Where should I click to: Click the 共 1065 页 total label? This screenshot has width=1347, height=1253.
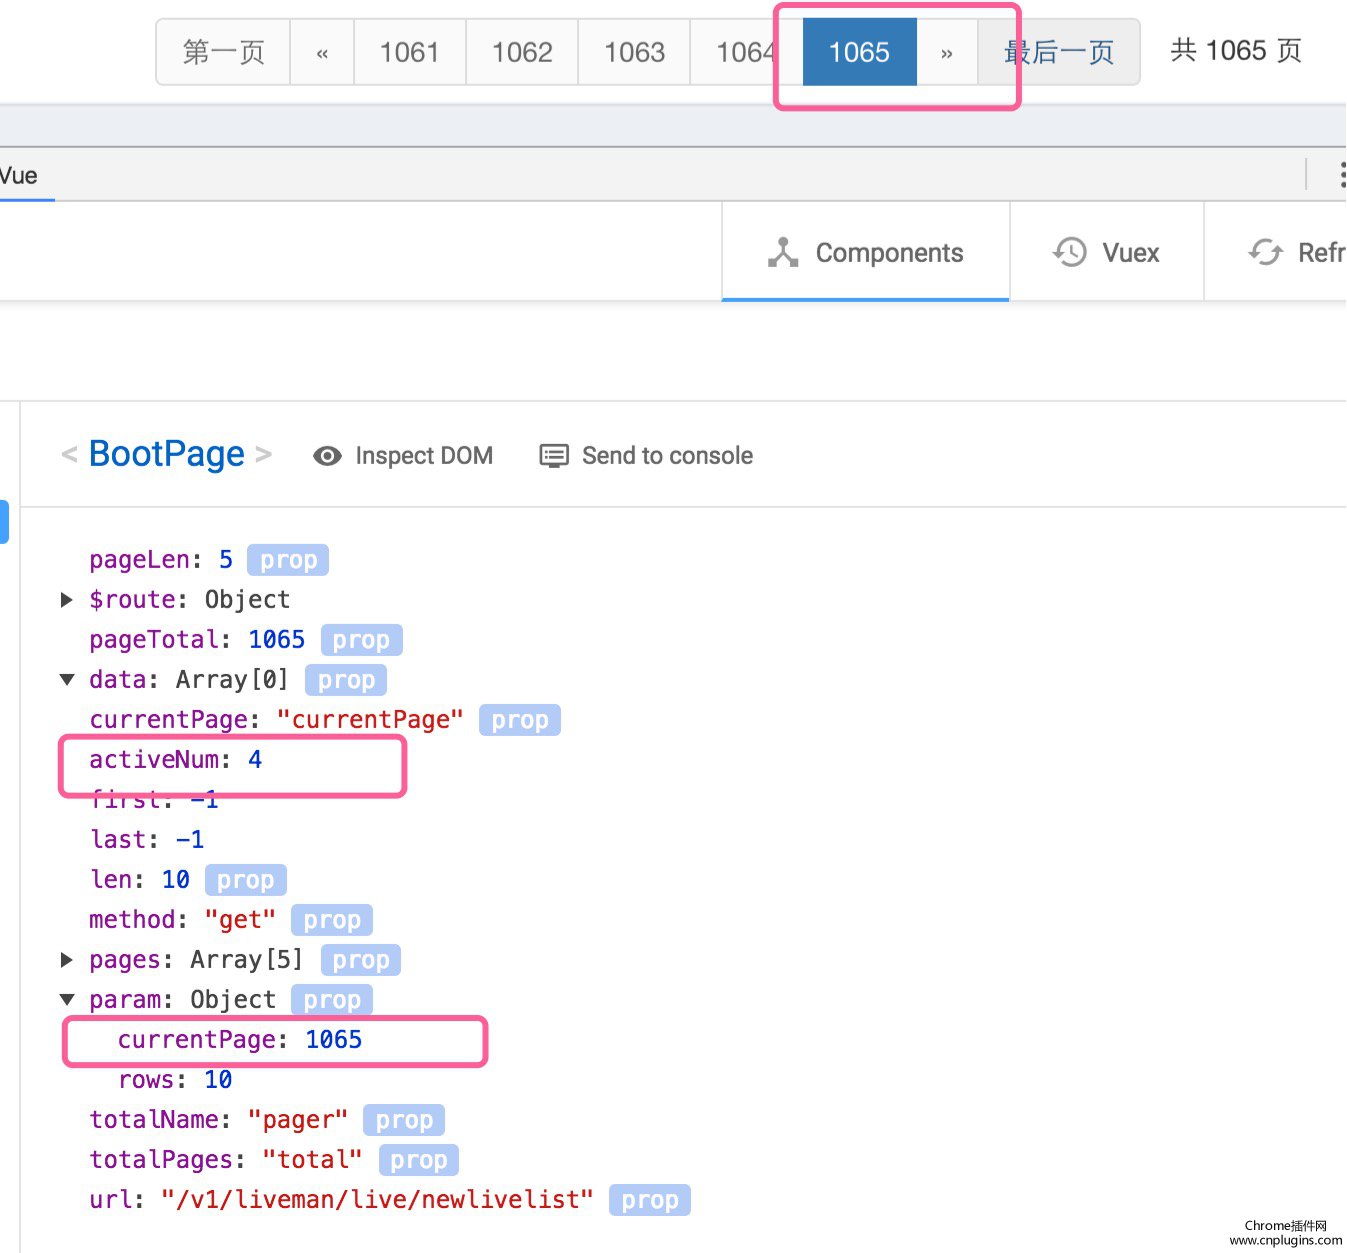[x=1236, y=50]
